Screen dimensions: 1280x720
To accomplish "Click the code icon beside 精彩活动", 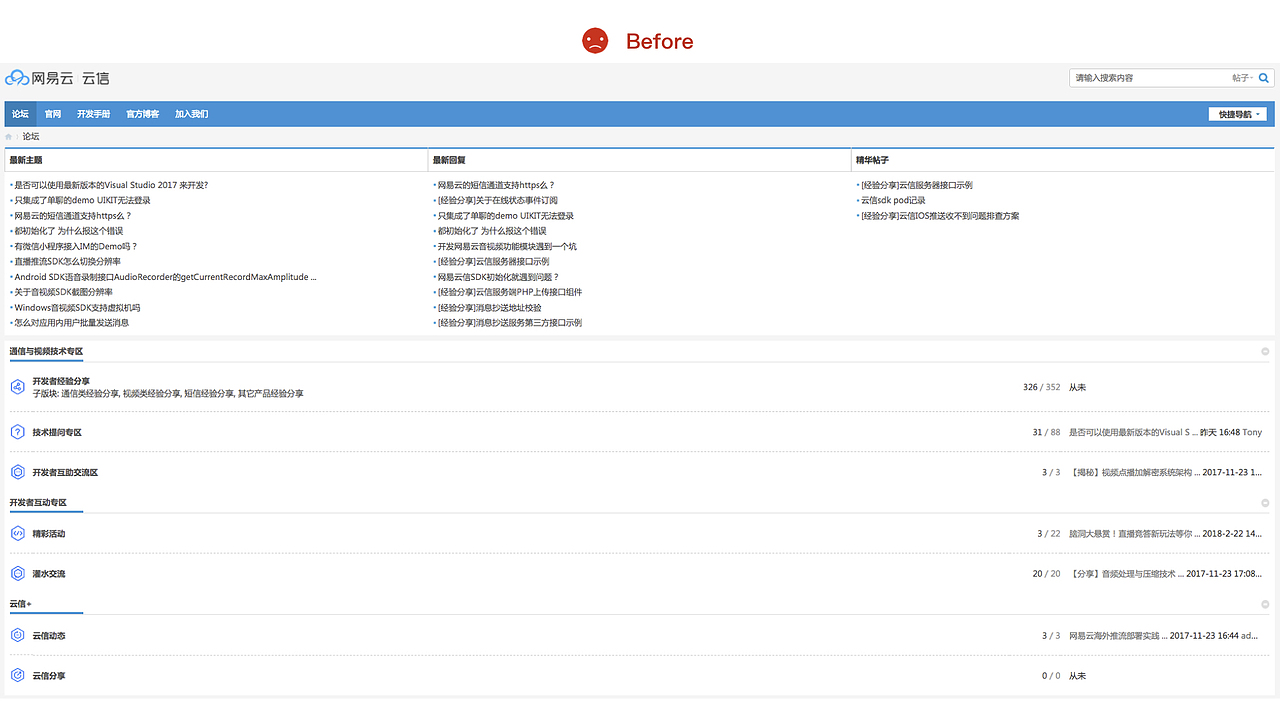I will pos(17,534).
